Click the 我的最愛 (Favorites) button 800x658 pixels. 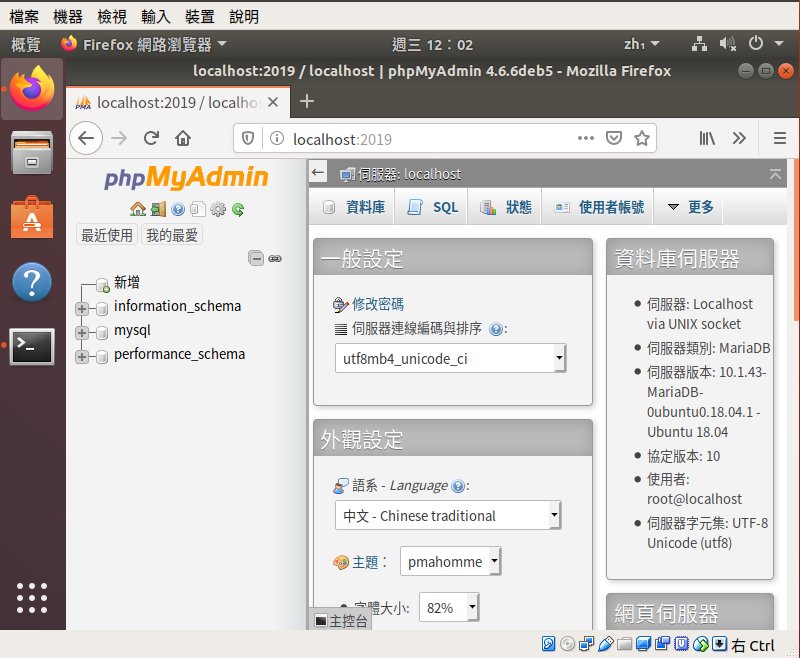(x=172, y=235)
